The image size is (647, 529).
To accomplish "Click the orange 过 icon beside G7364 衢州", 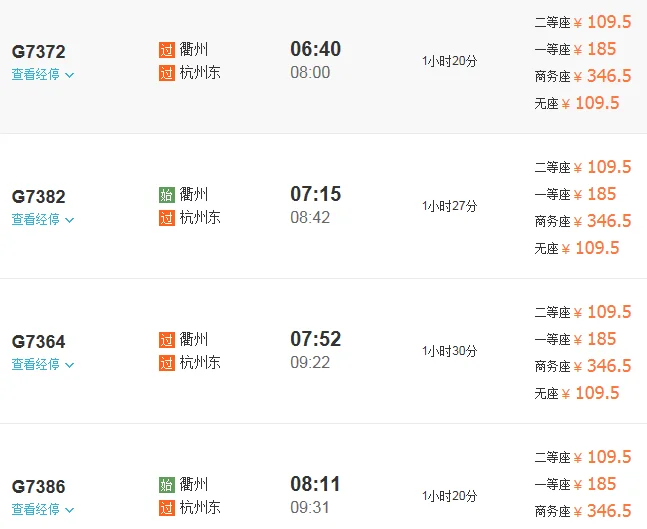I will click(x=166, y=340).
